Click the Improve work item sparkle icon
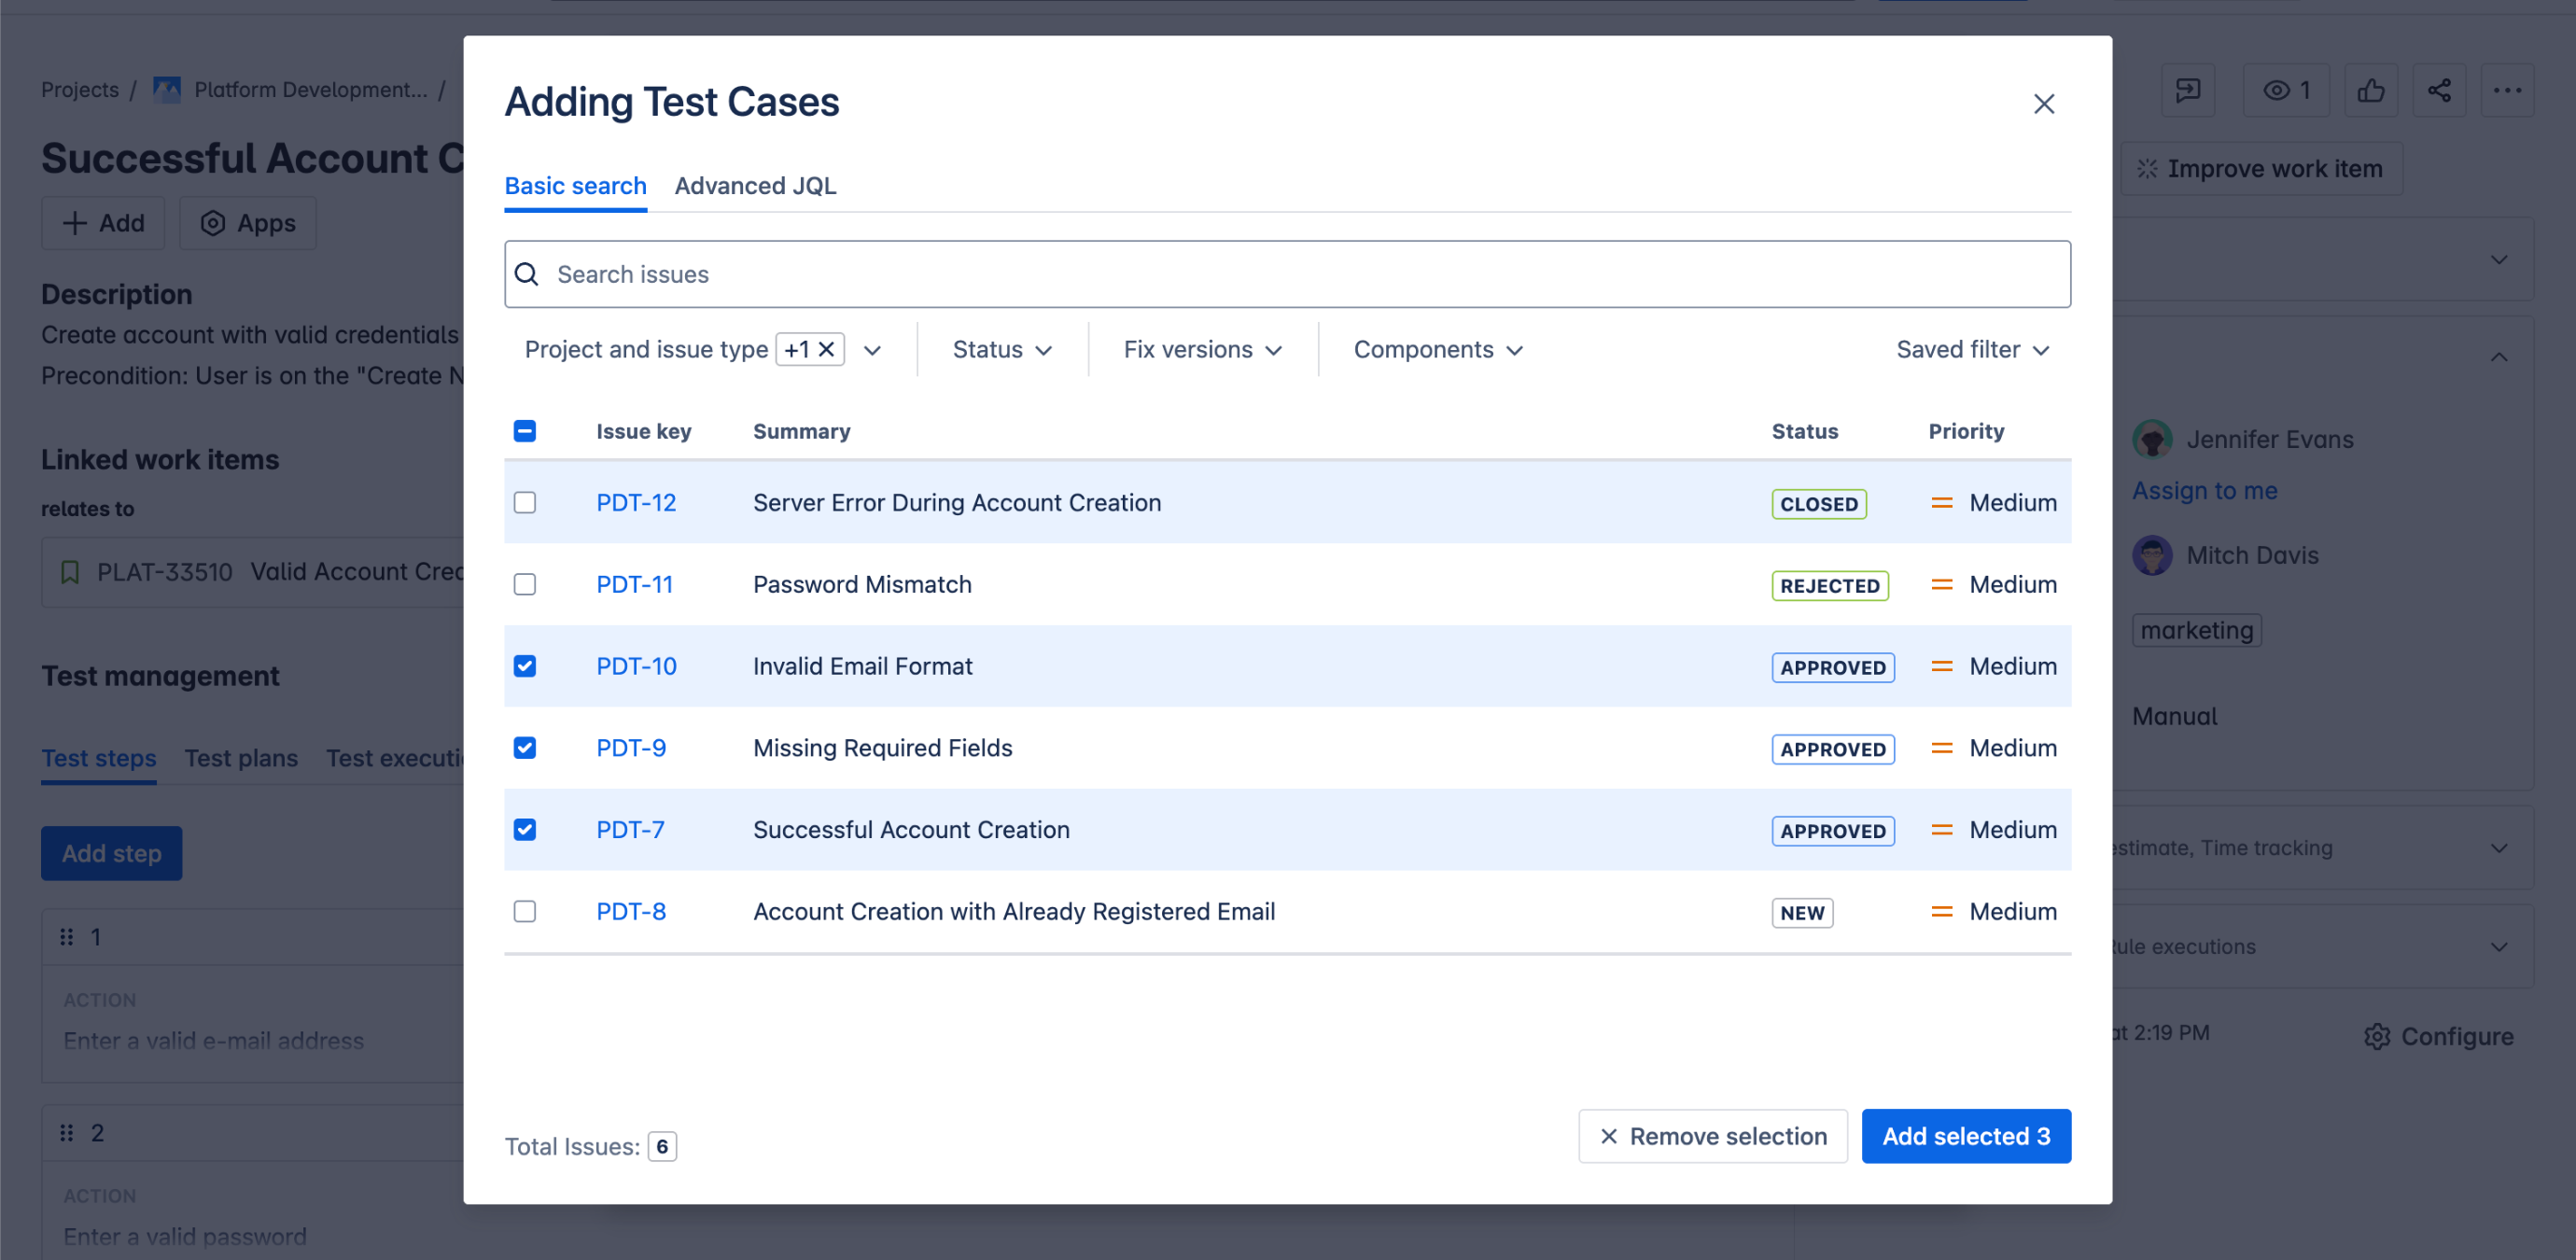Image resolution: width=2576 pixels, height=1260 pixels. 2146,169
